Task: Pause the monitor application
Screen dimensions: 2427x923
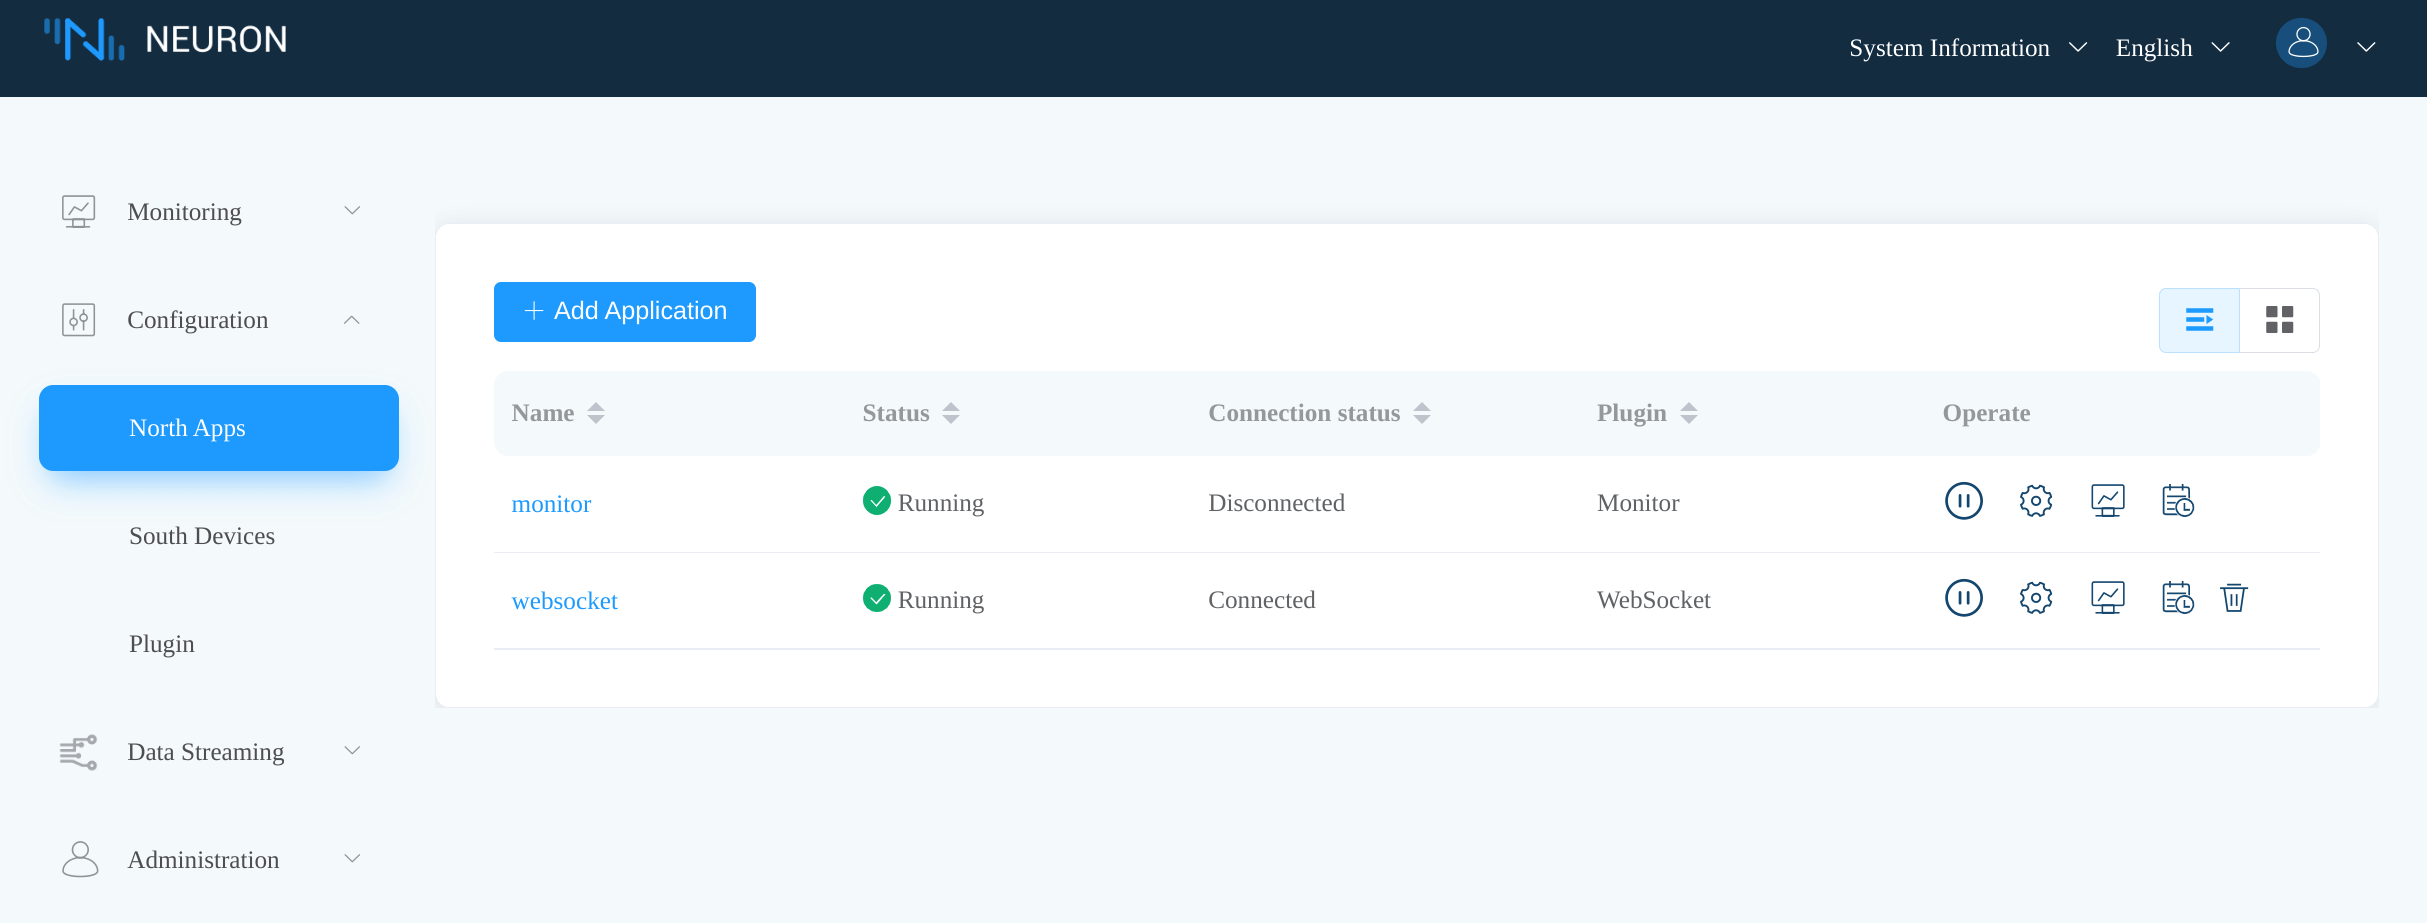Action: click(x=1963, y=501)
